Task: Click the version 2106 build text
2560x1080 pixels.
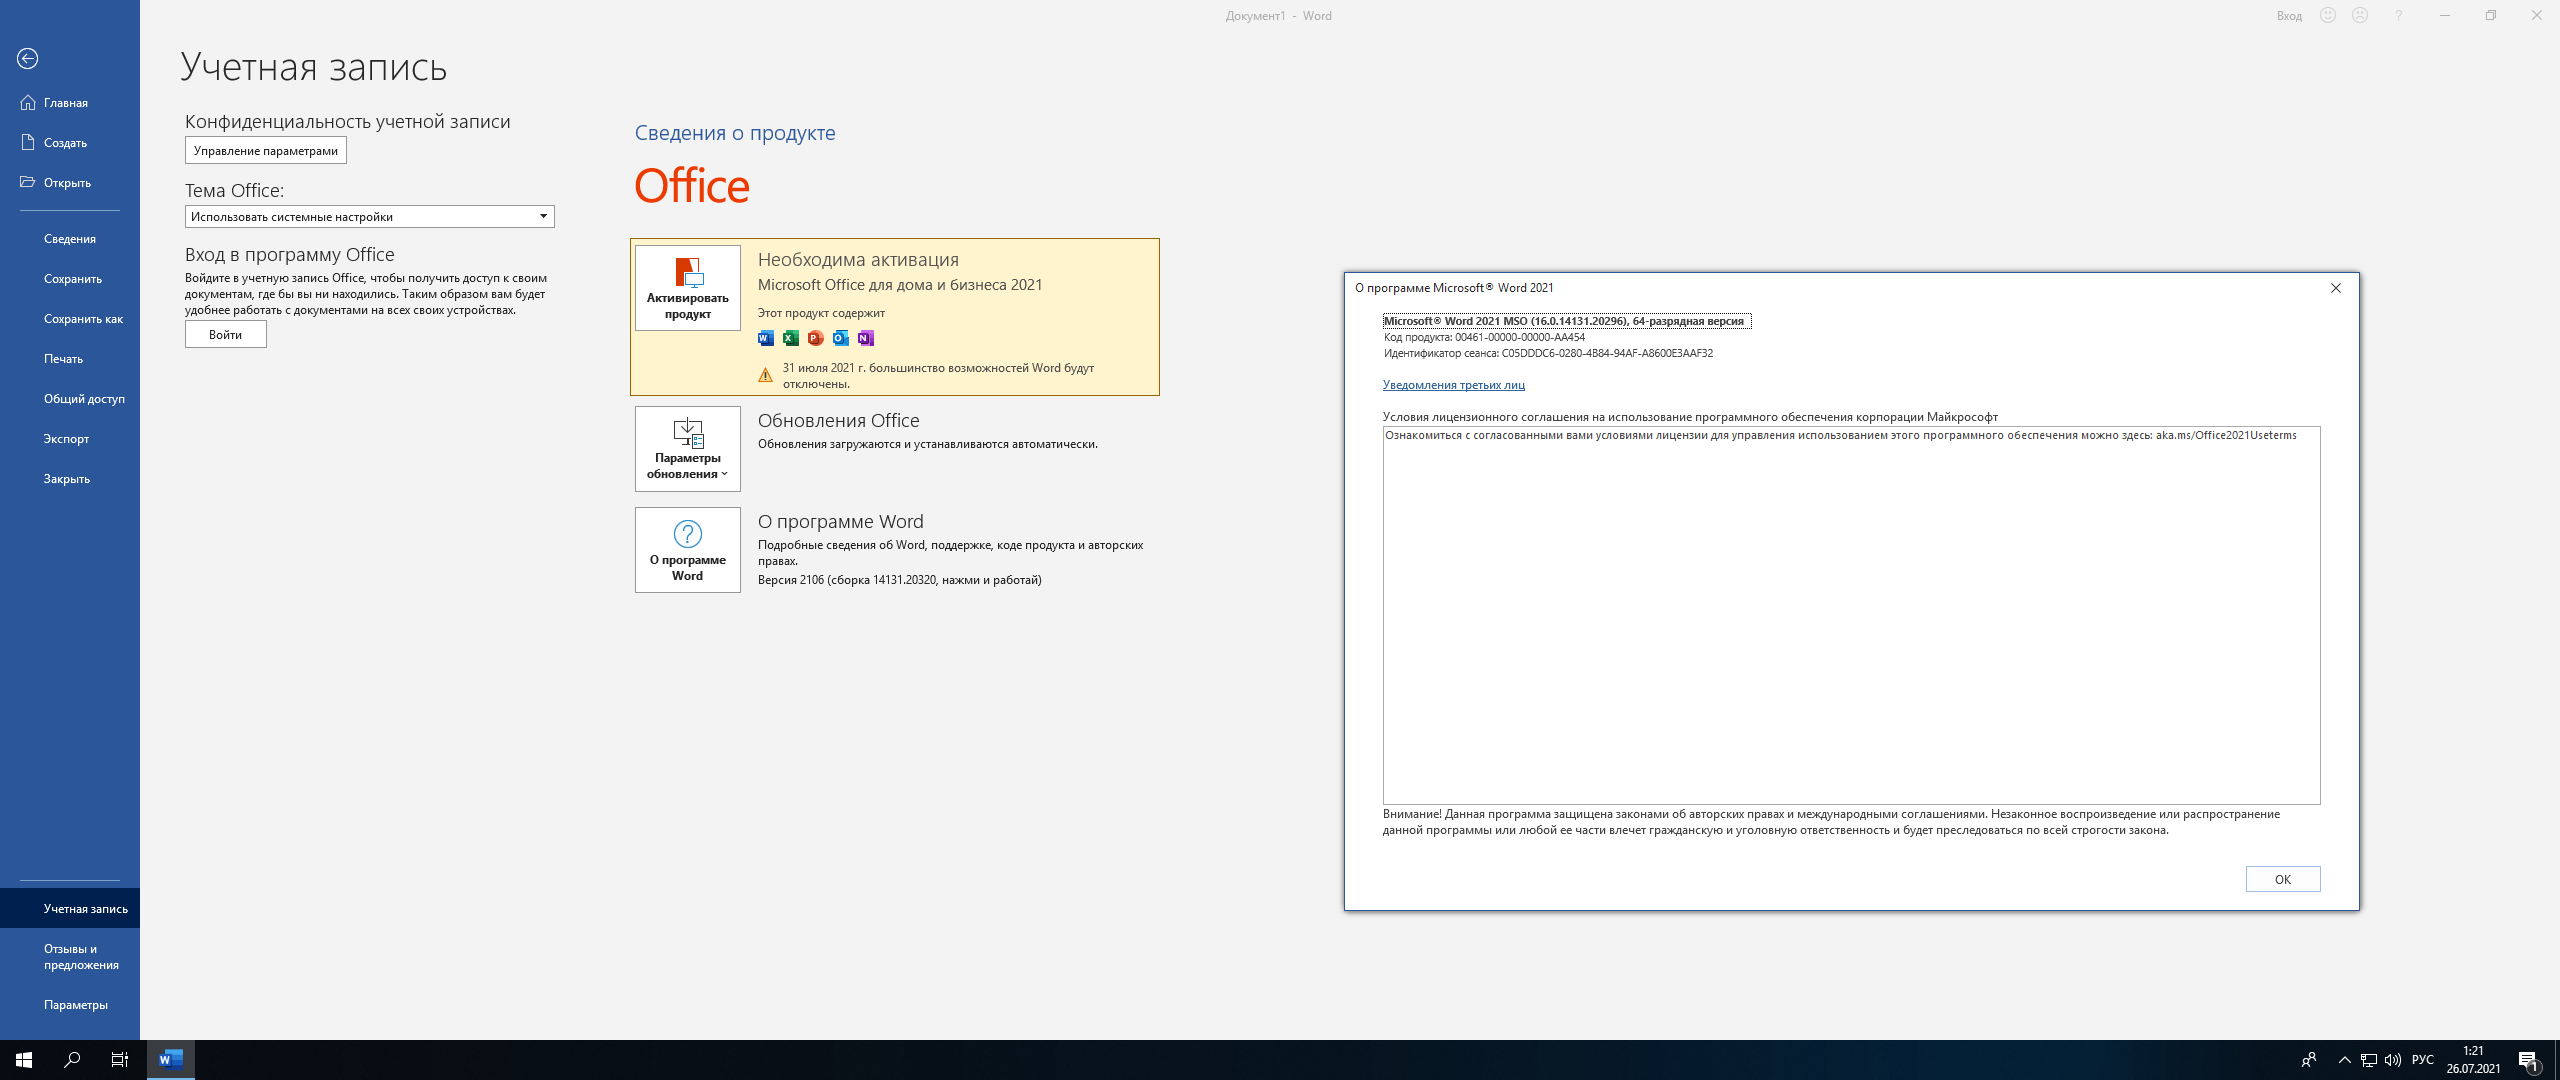Action: pyautogui.click(x=900, y=580)
